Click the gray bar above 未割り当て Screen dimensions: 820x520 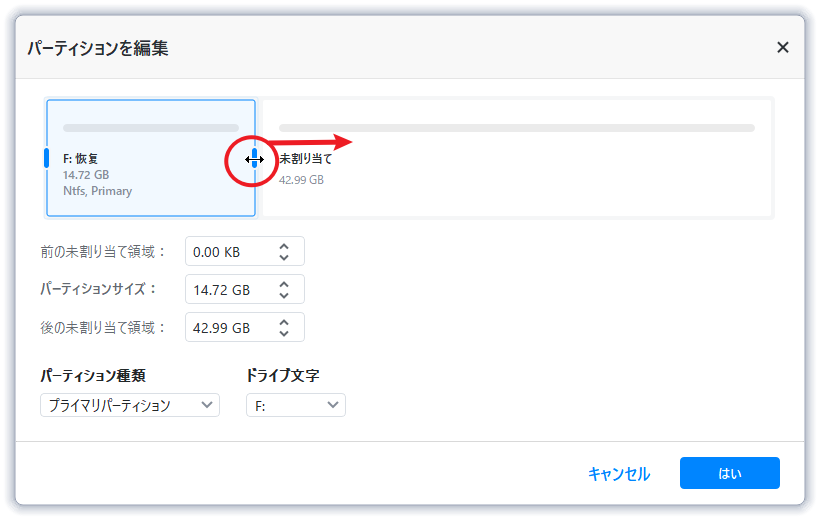[x=516, y=128]
